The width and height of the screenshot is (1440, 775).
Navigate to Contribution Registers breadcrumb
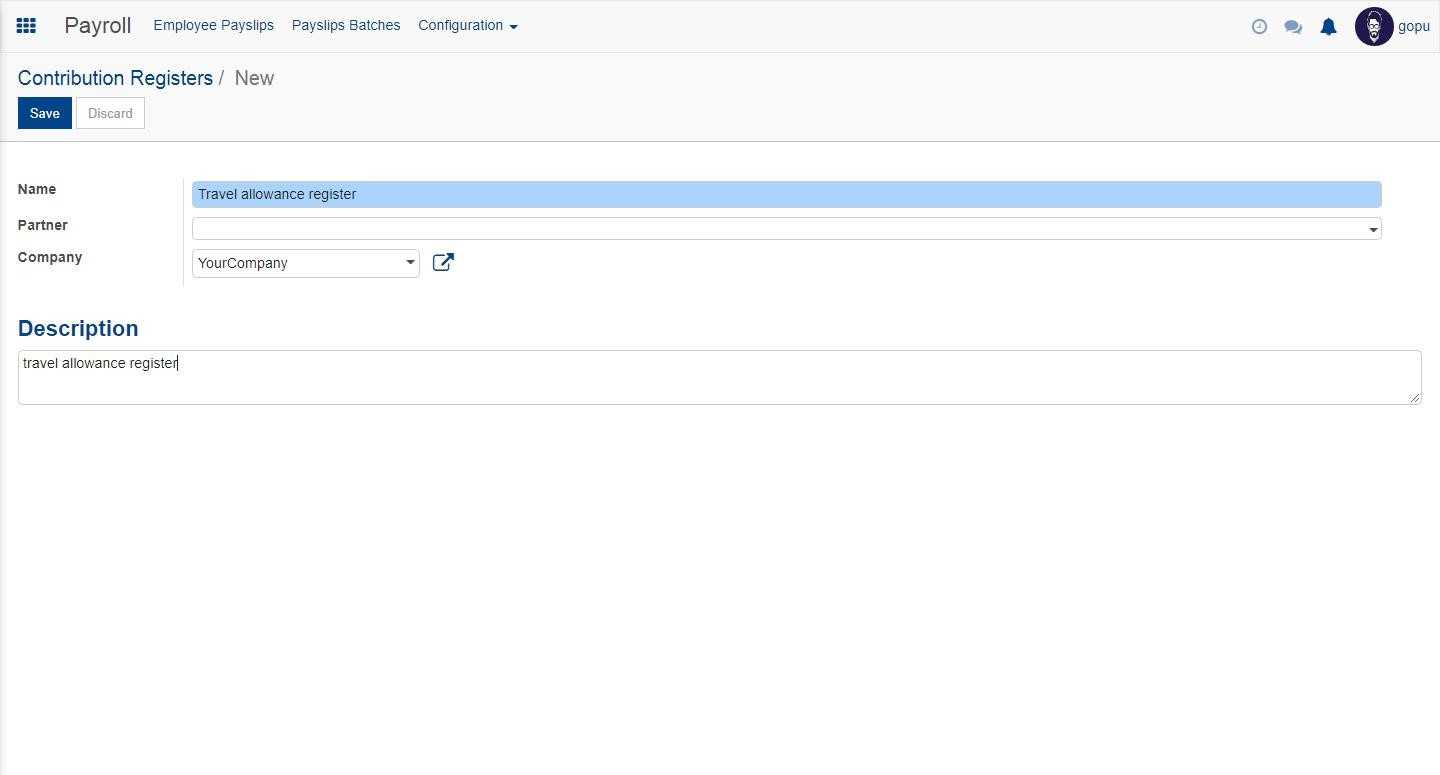pos(115,78)
